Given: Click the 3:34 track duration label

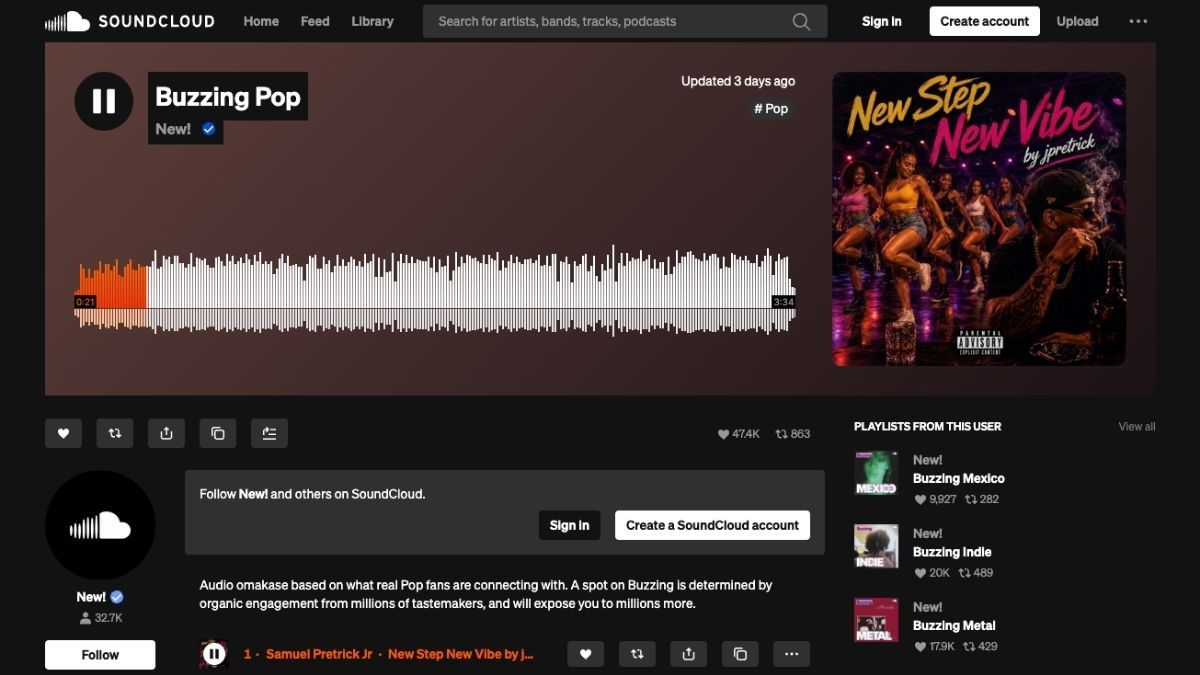Looking at the screenshot, I should pos(784,302).
